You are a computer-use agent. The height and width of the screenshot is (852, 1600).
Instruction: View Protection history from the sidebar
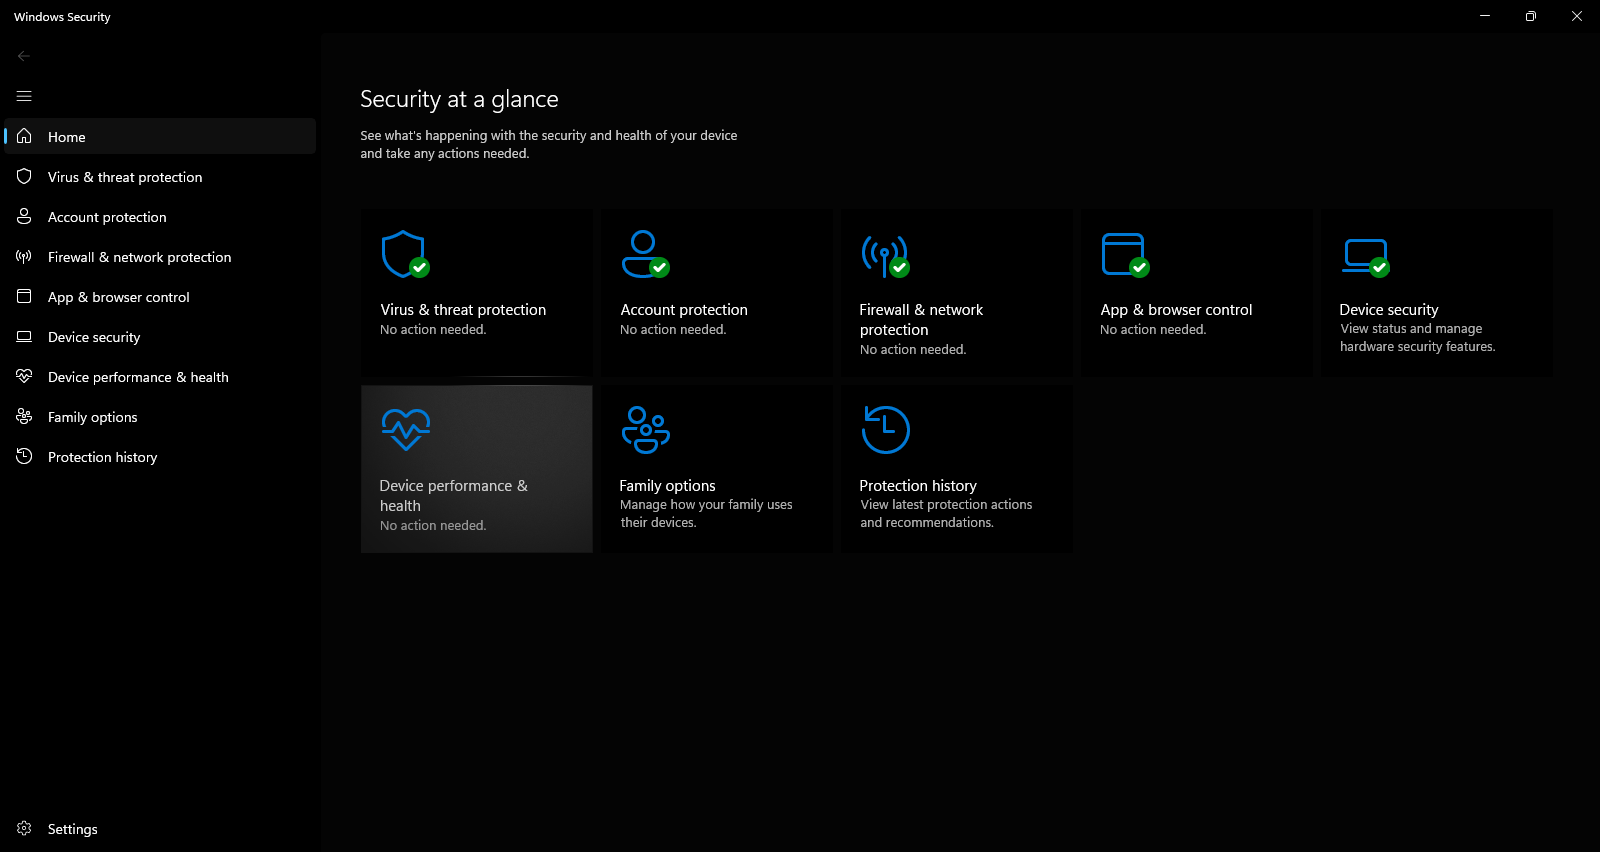click(160, 456)
